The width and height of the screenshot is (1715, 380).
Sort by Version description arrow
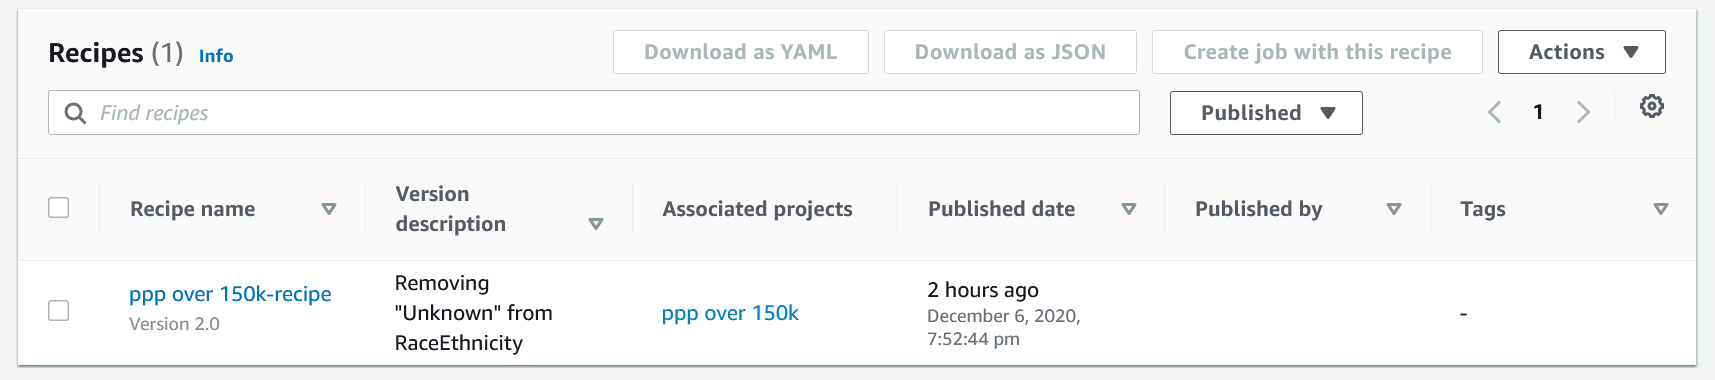coord(596,224)
